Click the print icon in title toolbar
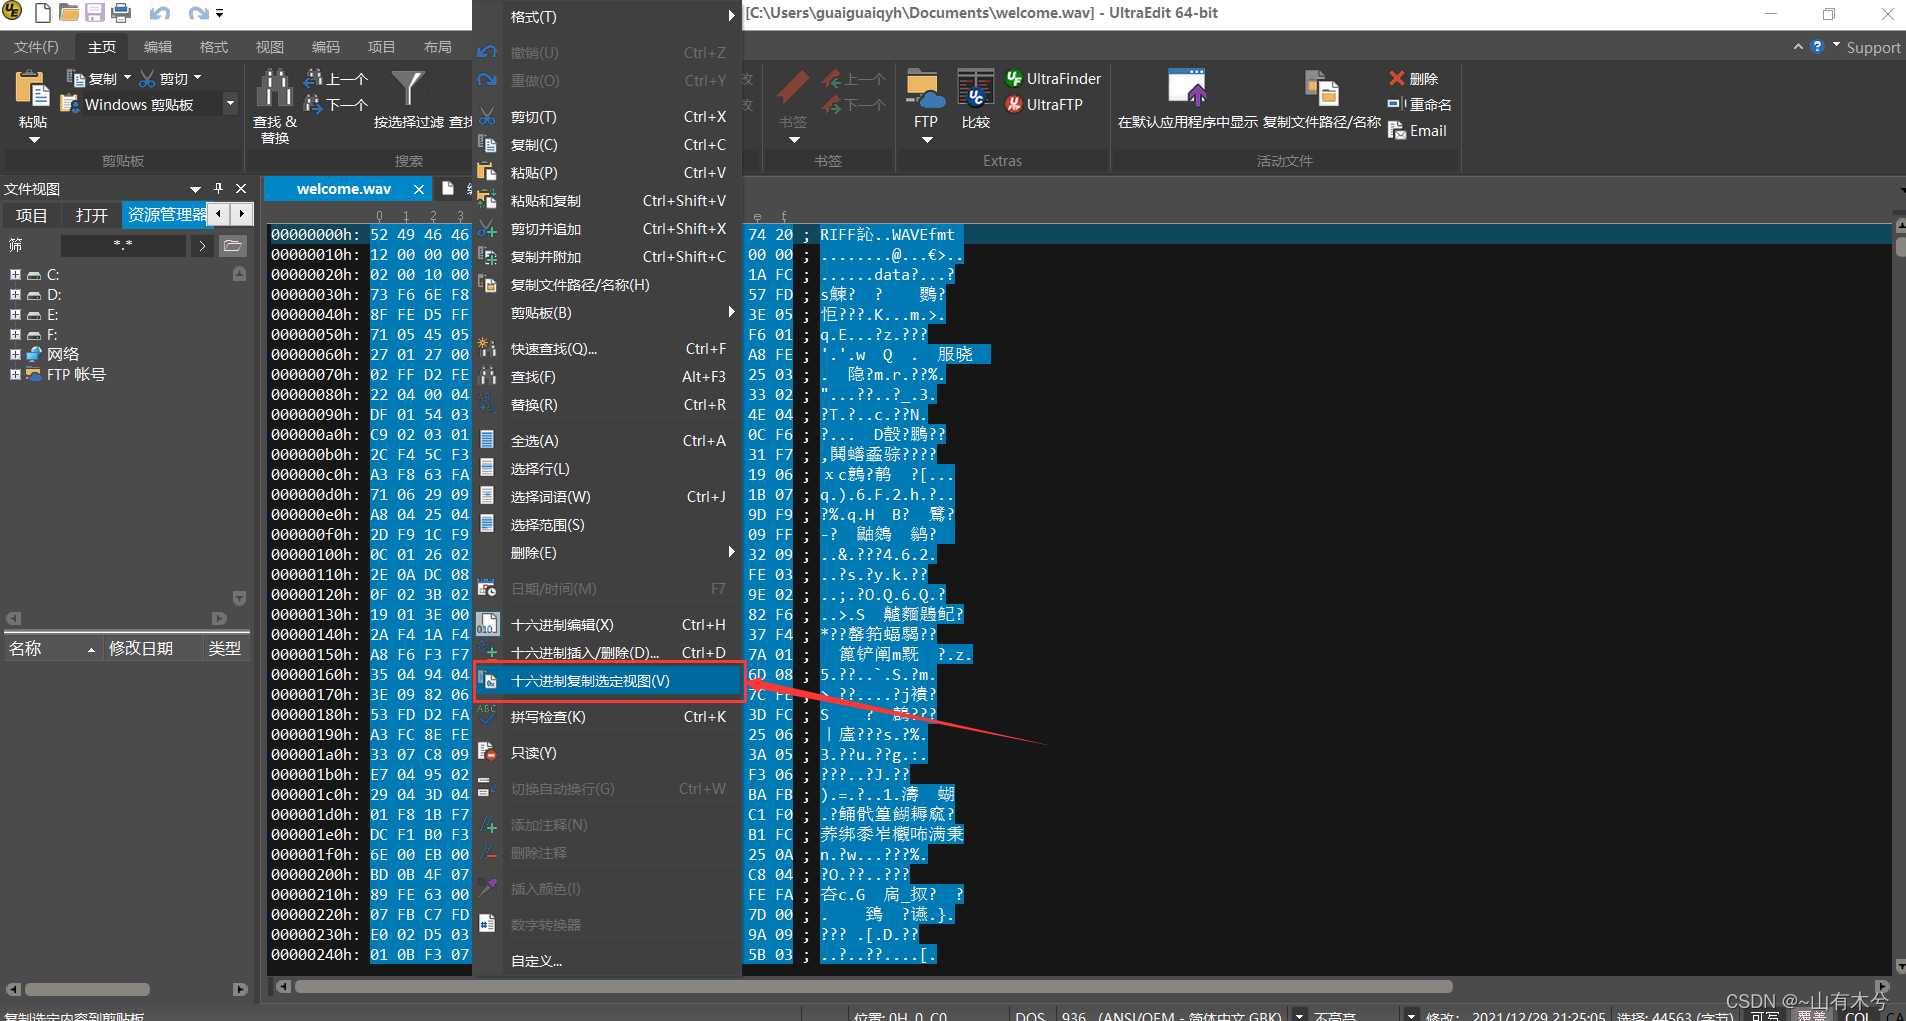This screenshot has width=1906, height=1021. pos(121,13)
